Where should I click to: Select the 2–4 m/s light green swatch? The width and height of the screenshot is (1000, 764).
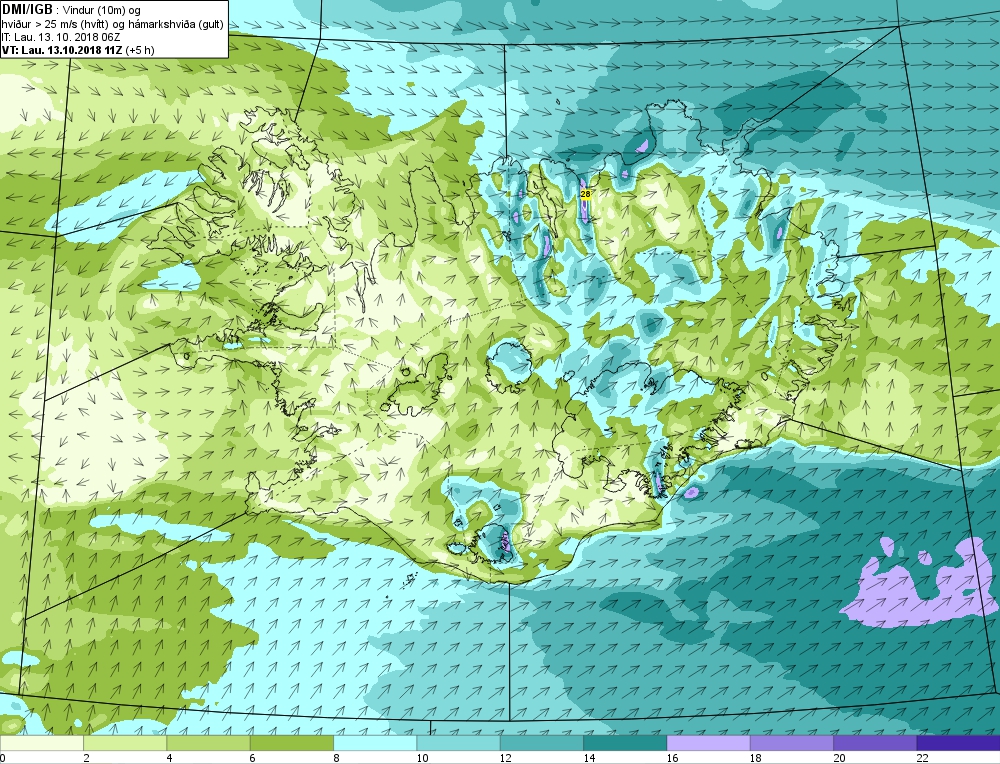click(x=125, y=743)
